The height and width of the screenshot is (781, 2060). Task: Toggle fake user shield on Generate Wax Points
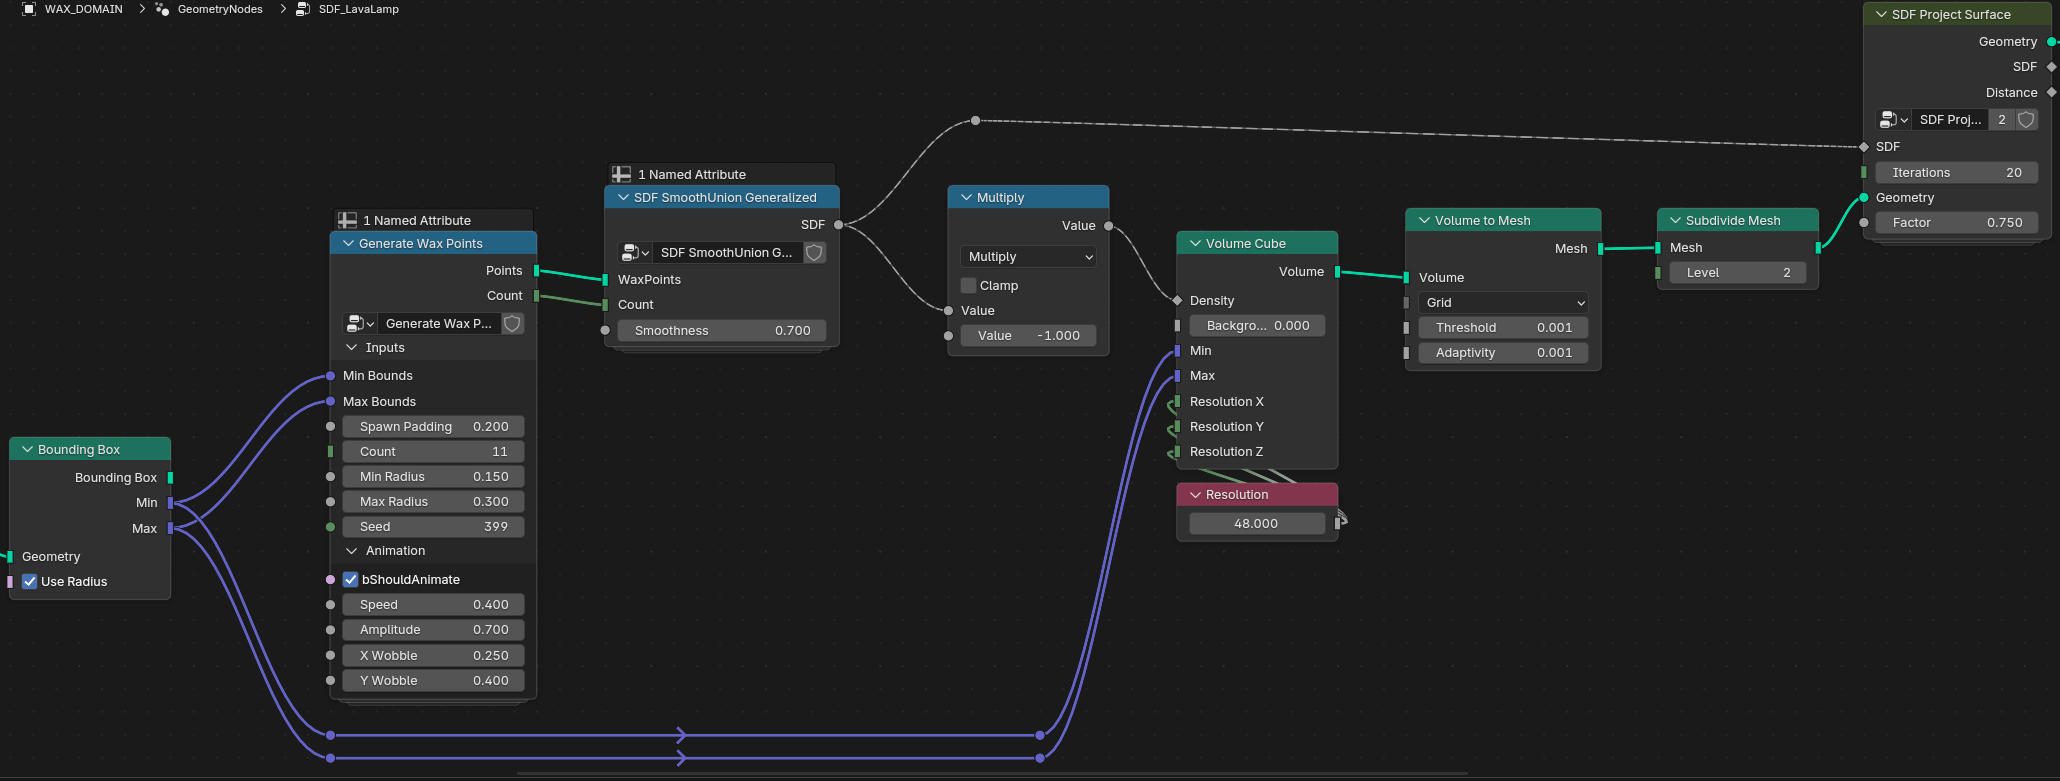pyautogui.click(x=512, y=324)
